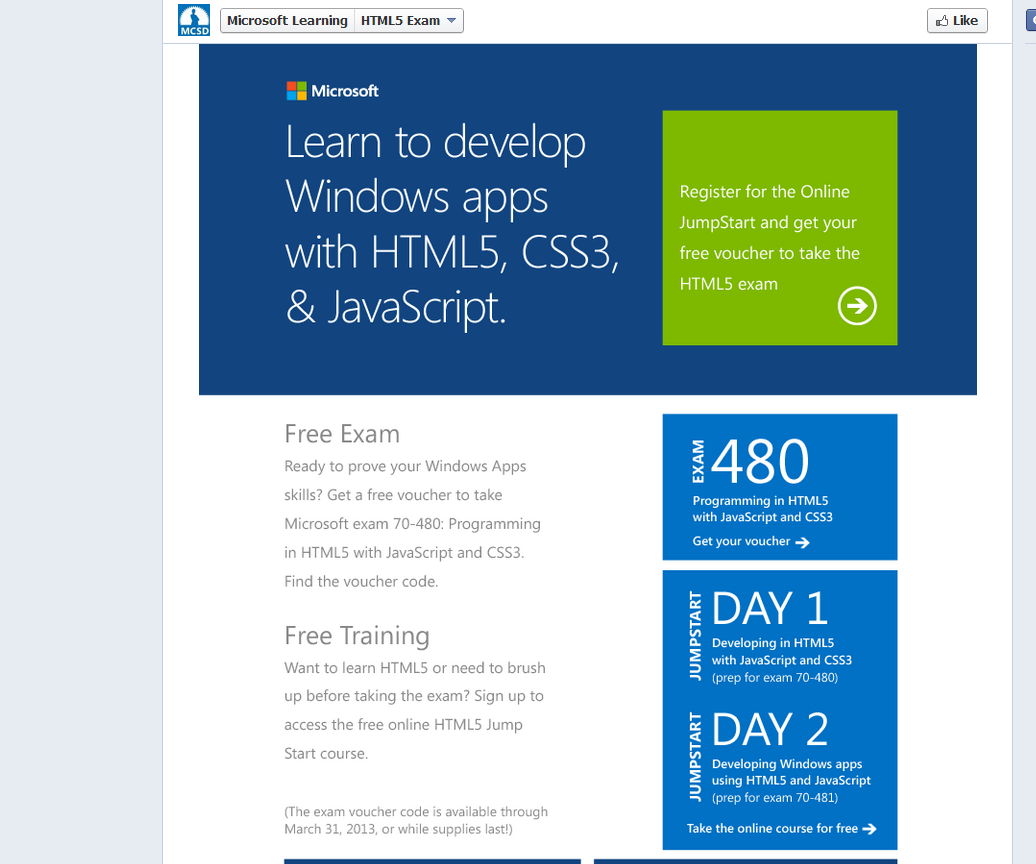The width and height of the screenshot is (1036, 864).
Task: Click the dropdown arrow beside HTML5 Exam
Action: [451, 20]
